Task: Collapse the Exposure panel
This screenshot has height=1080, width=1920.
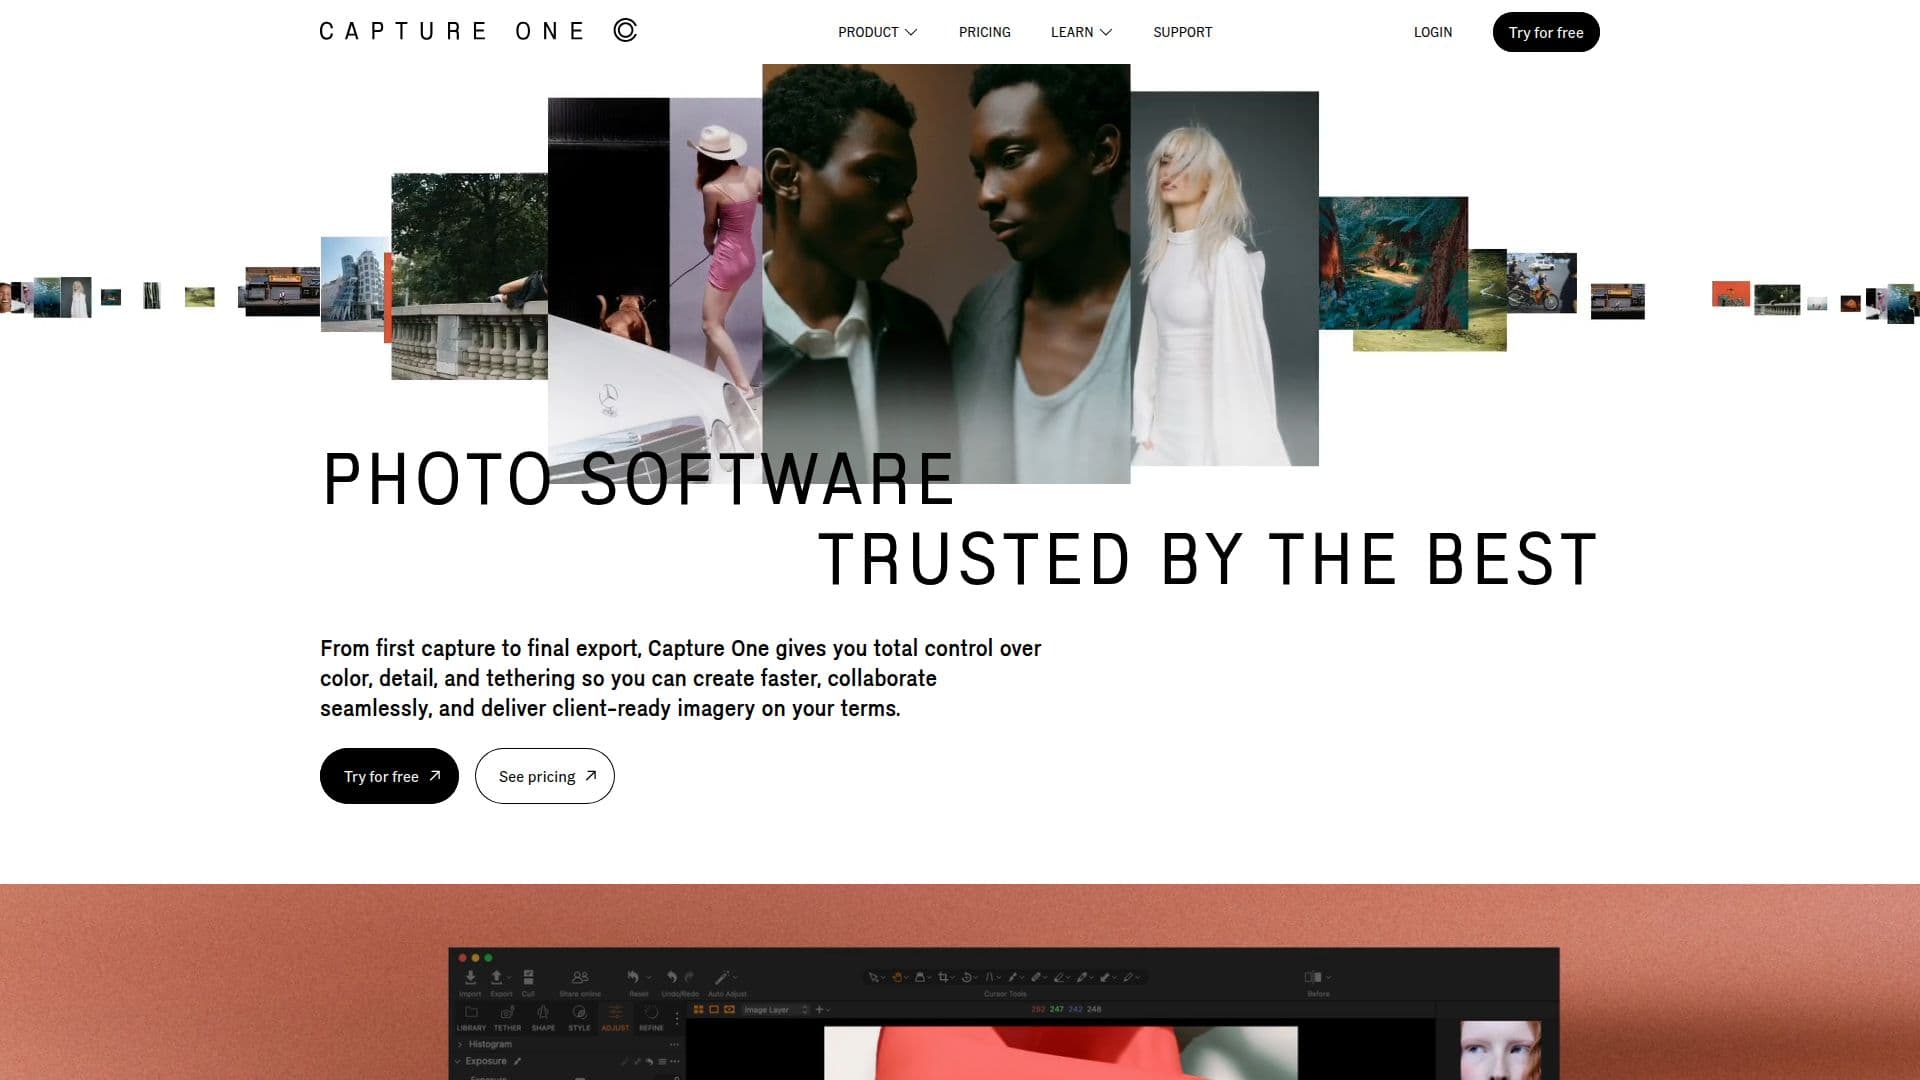Action: [458, 1061]
